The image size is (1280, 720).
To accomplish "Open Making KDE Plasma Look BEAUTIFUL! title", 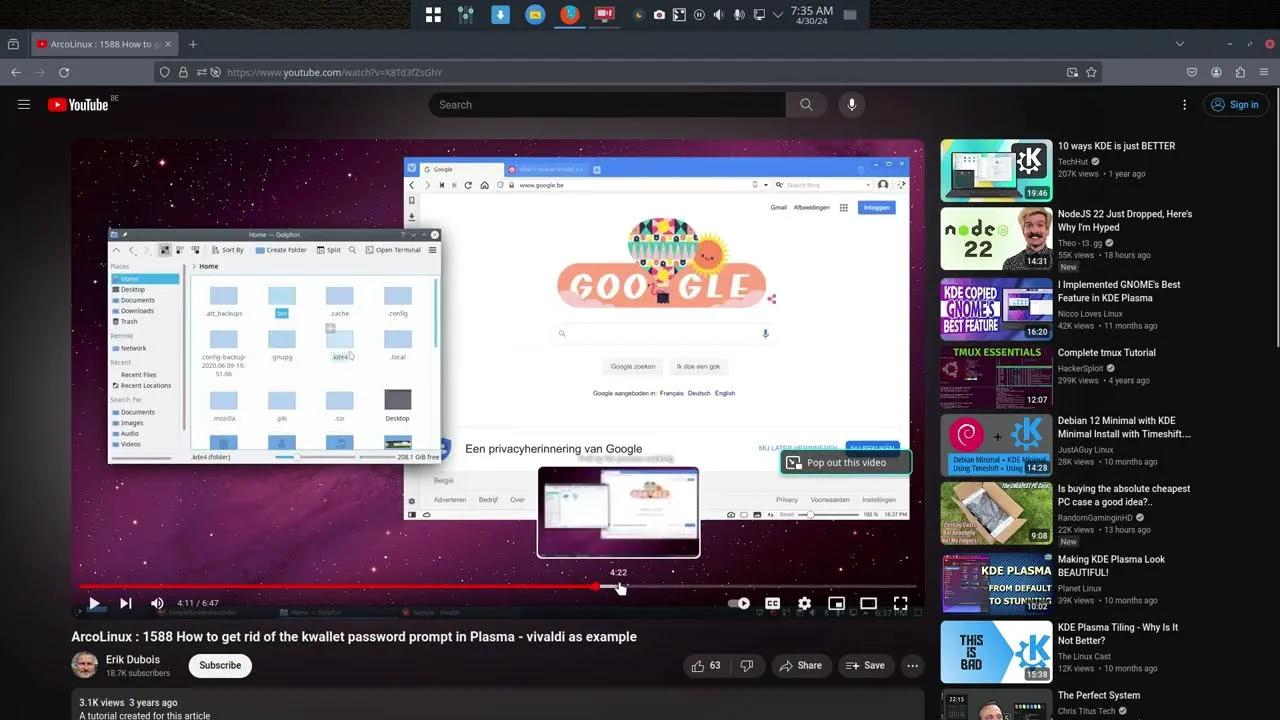I will (1111, 566).
